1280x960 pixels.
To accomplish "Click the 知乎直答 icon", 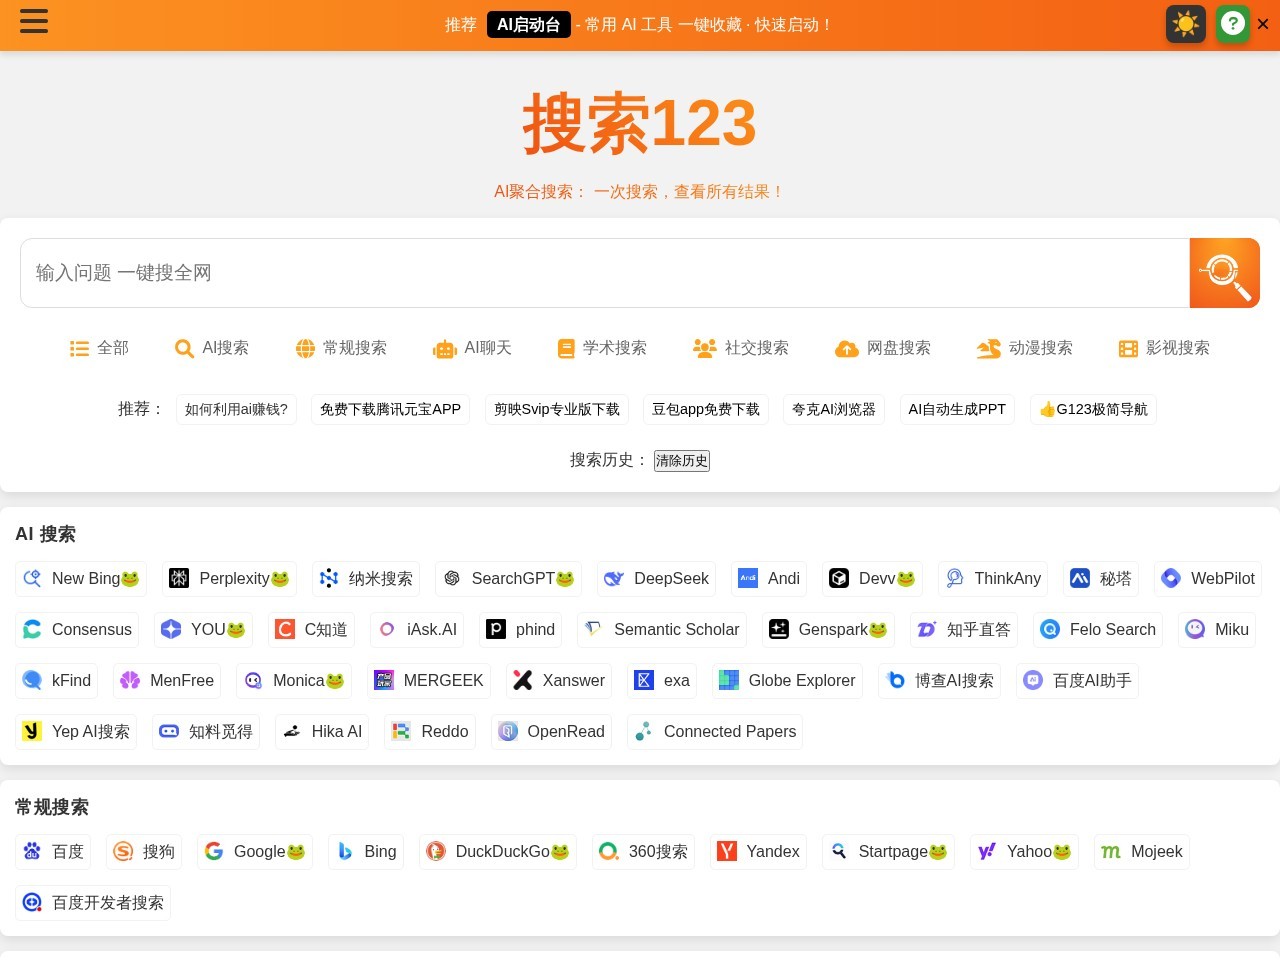I will [x=927, y=629].
